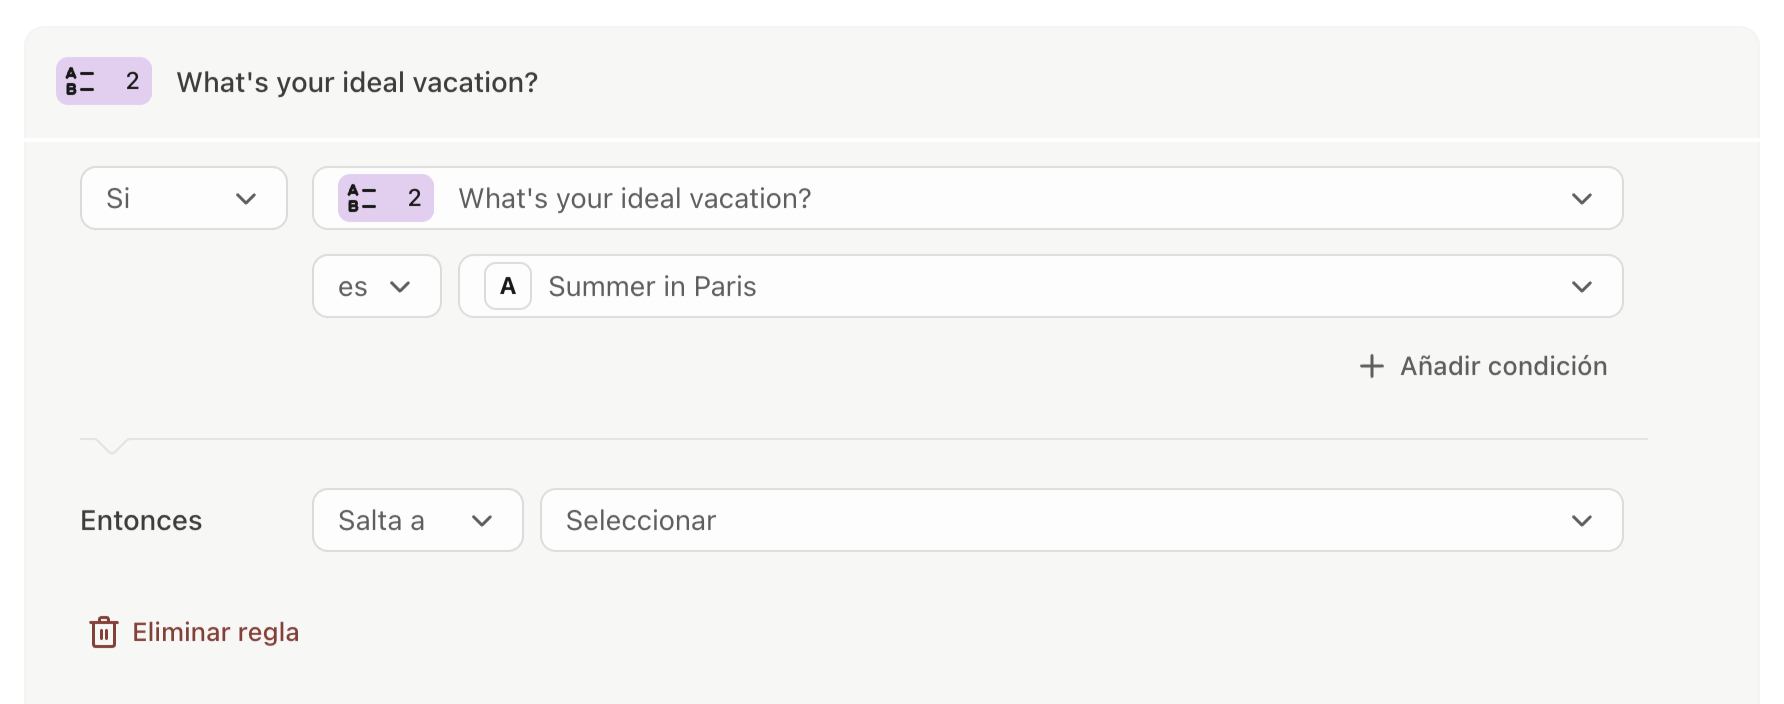Click the chevron at the Seleccionar field's end
The width and height of the screenshot is (1784, 704).
[x=1581, y=521]
